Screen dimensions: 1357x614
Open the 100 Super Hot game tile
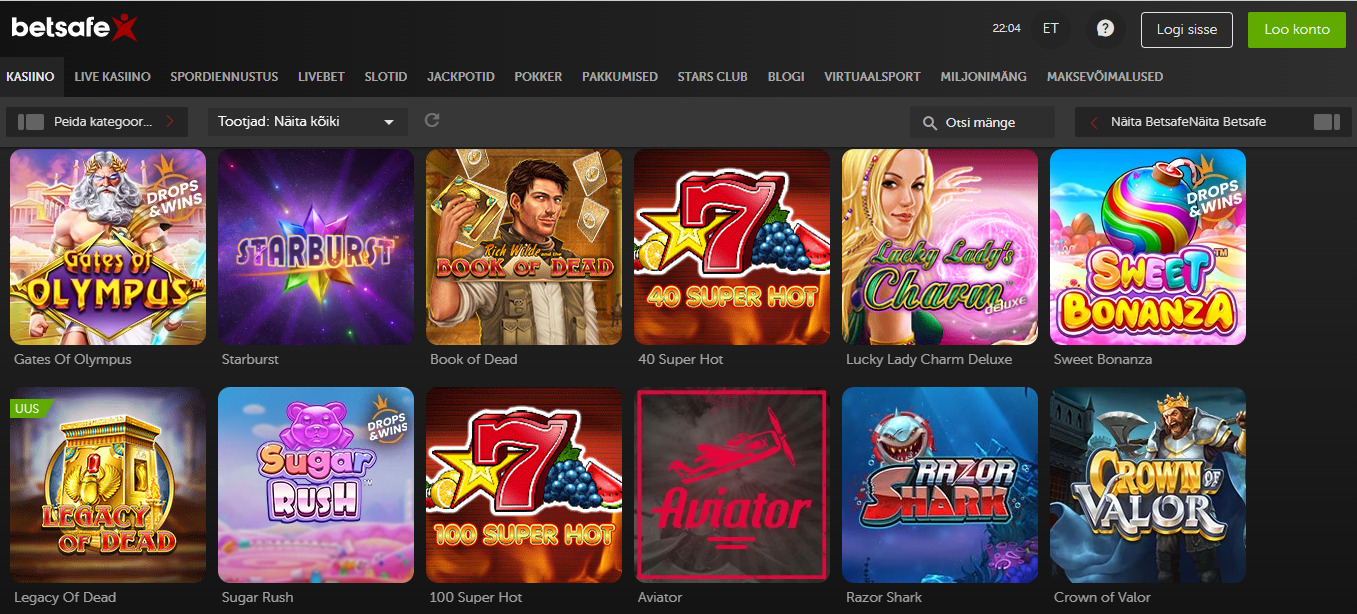[524, 485]
